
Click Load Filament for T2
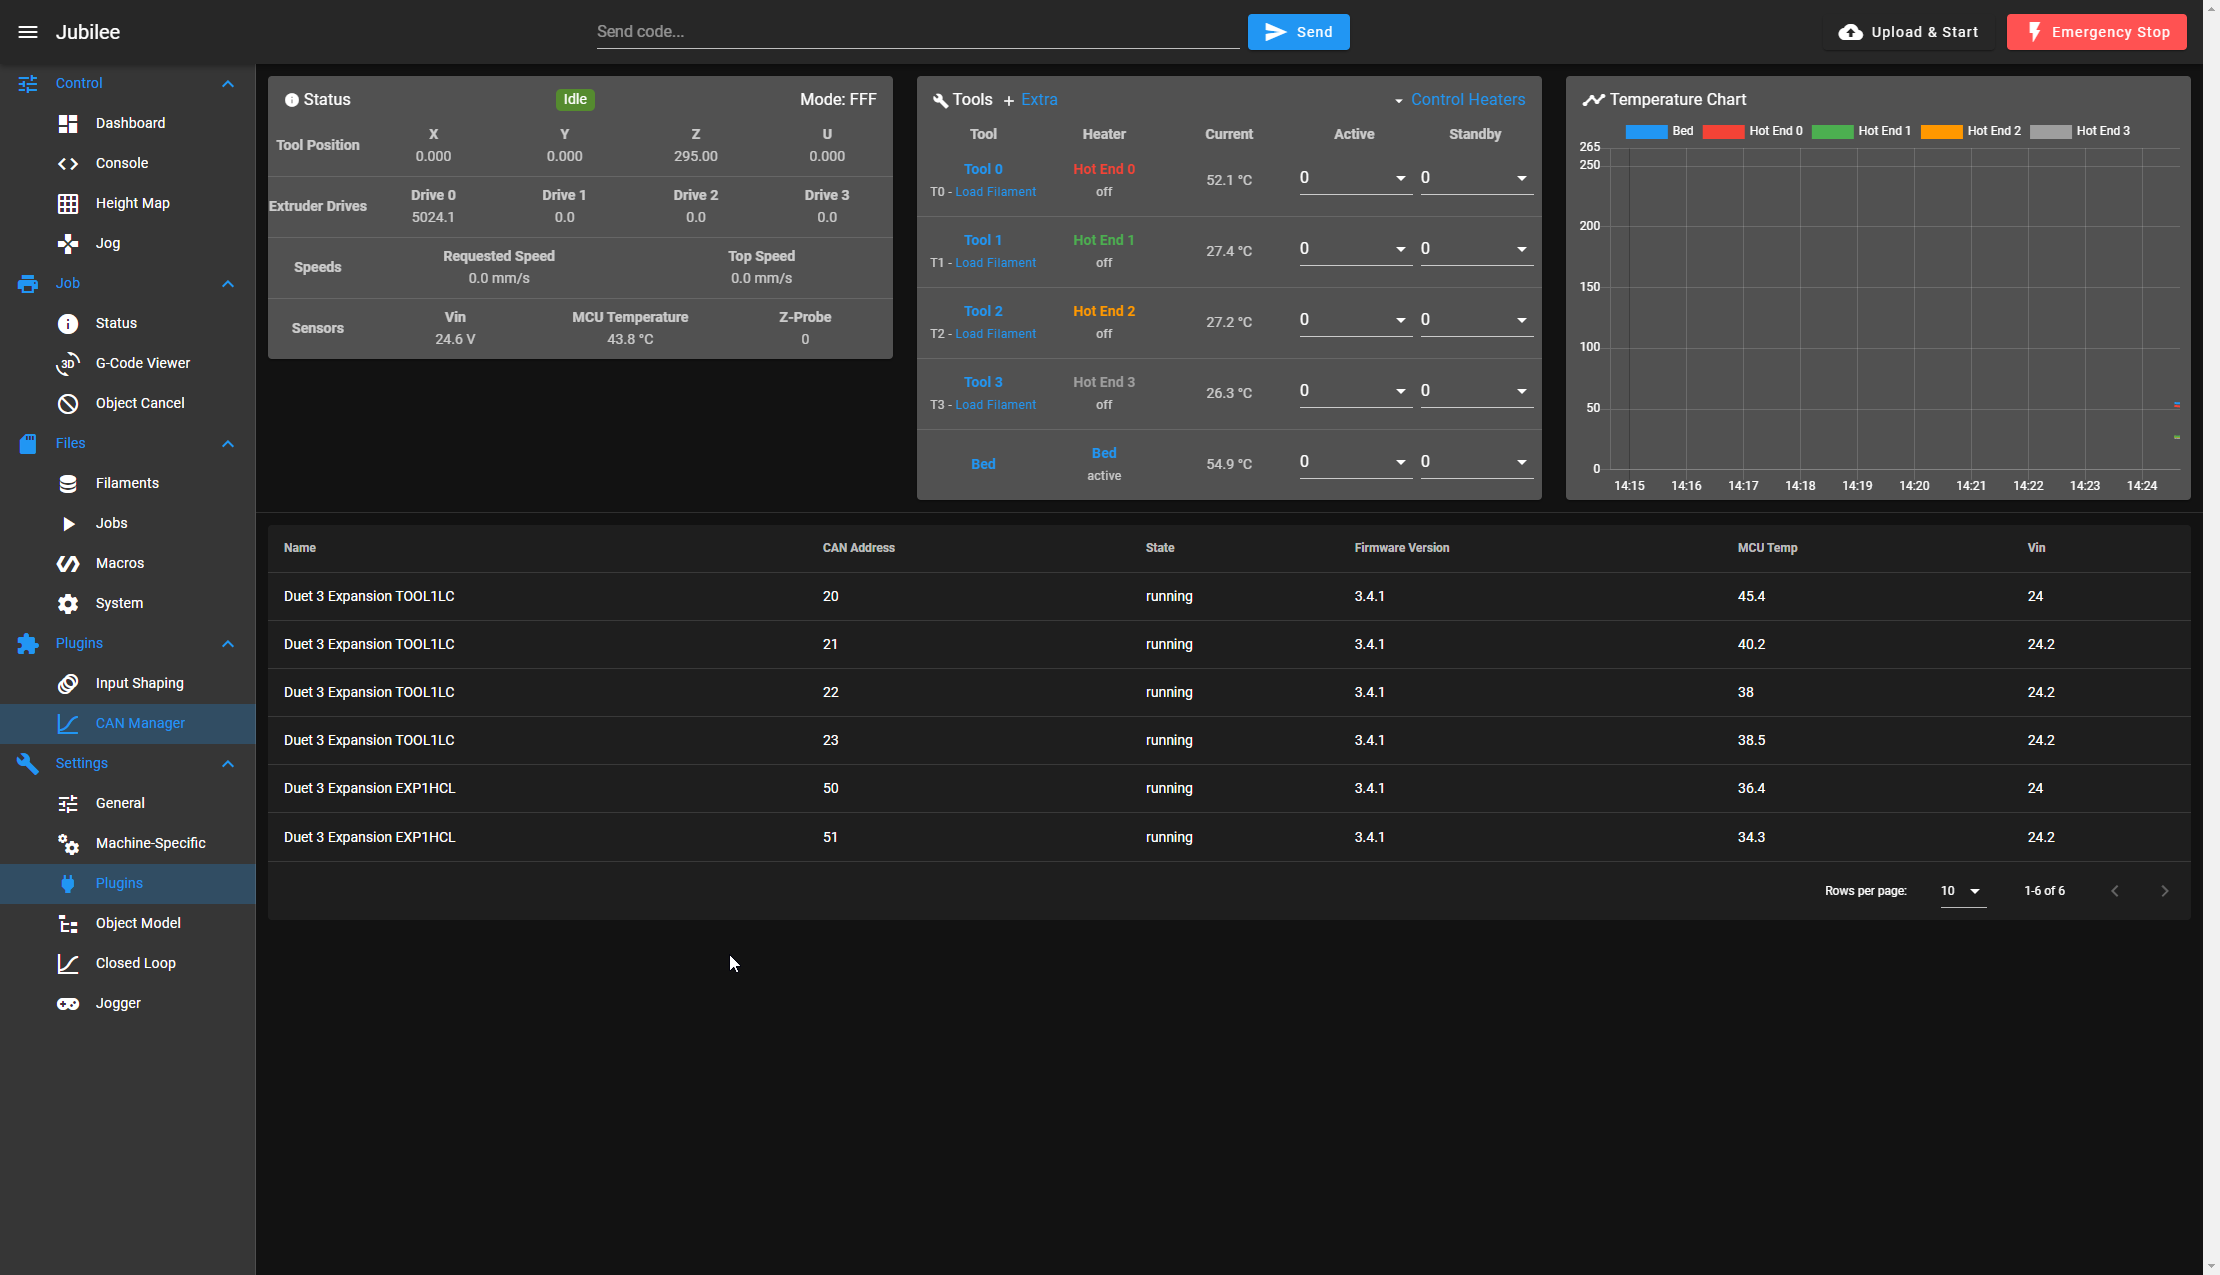click(x=995, y=334)
